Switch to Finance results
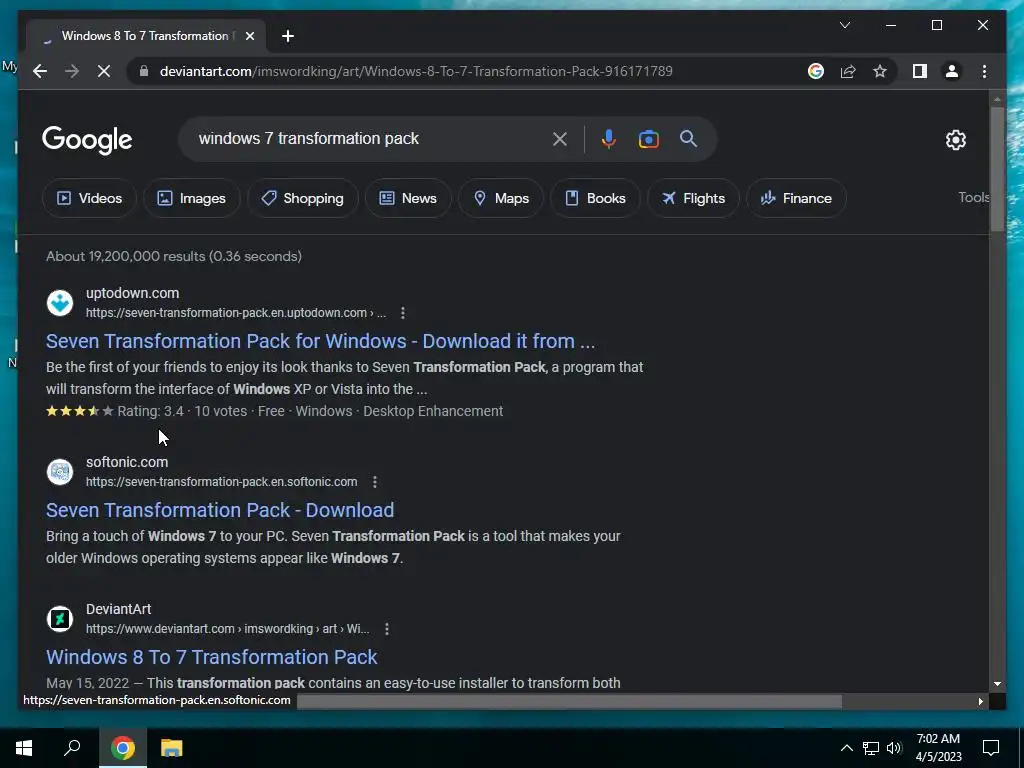Screen dimensions: 1024x768 click(x=796, y=198)
